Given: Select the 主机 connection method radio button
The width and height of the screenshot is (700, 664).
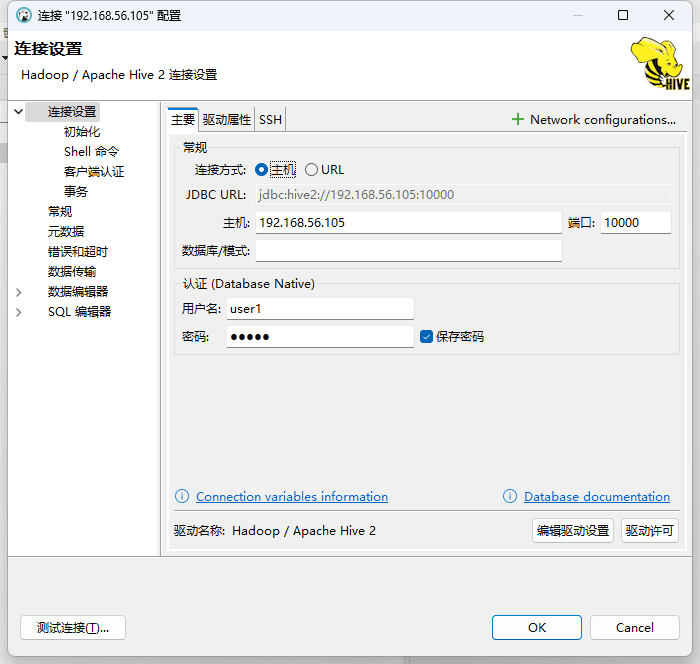Looking at the screenshot, I should tap(262, 170).
